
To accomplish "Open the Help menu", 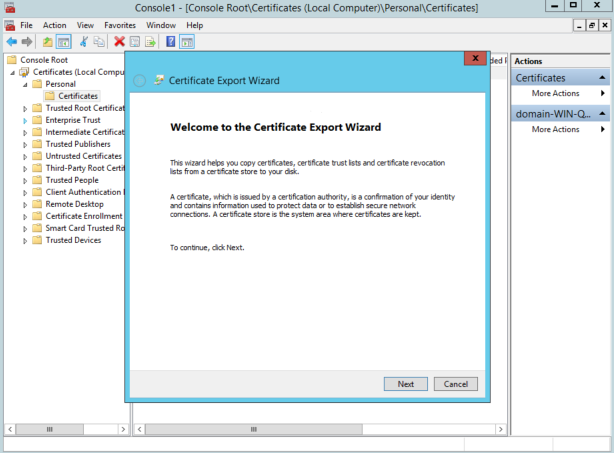I will pos(194,25).
